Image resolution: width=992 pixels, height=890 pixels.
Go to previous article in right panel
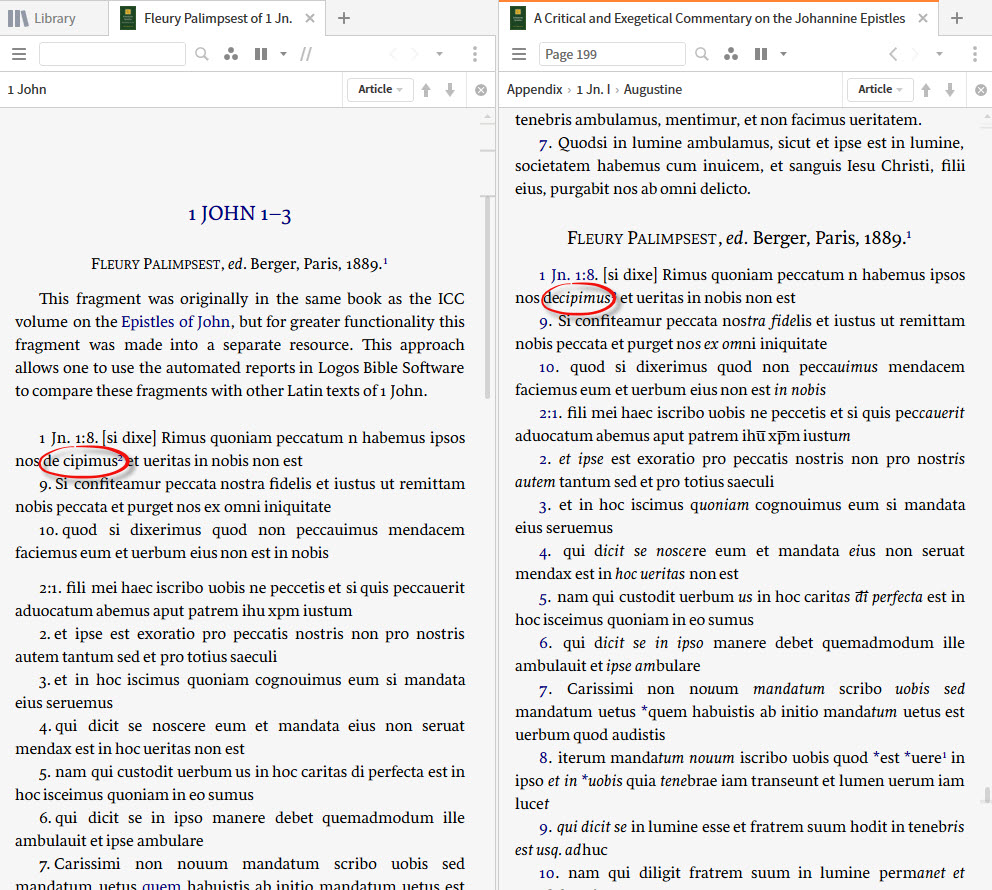926,90
